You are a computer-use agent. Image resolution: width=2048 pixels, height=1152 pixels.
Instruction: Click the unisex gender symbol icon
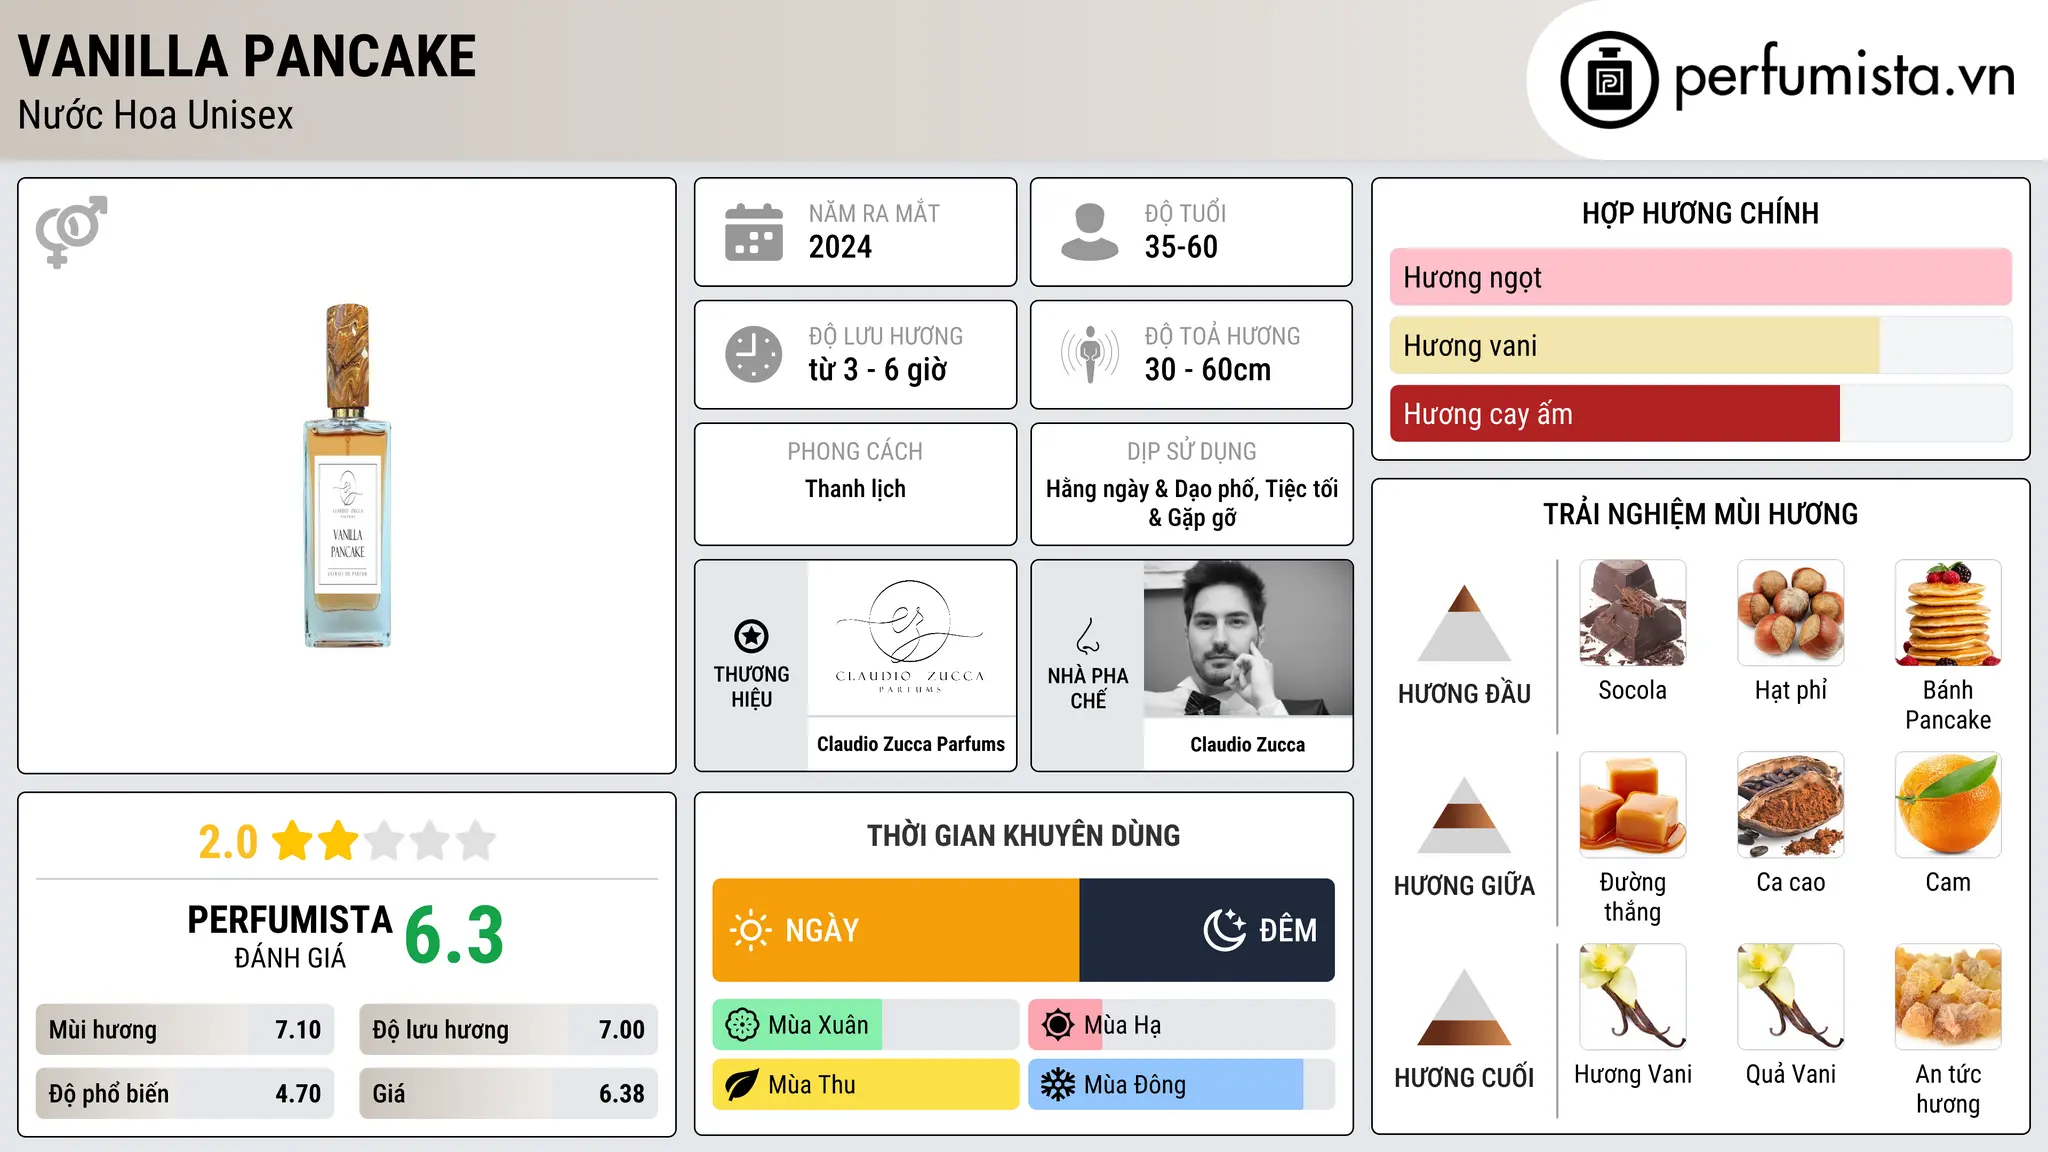tap(71, 231)
